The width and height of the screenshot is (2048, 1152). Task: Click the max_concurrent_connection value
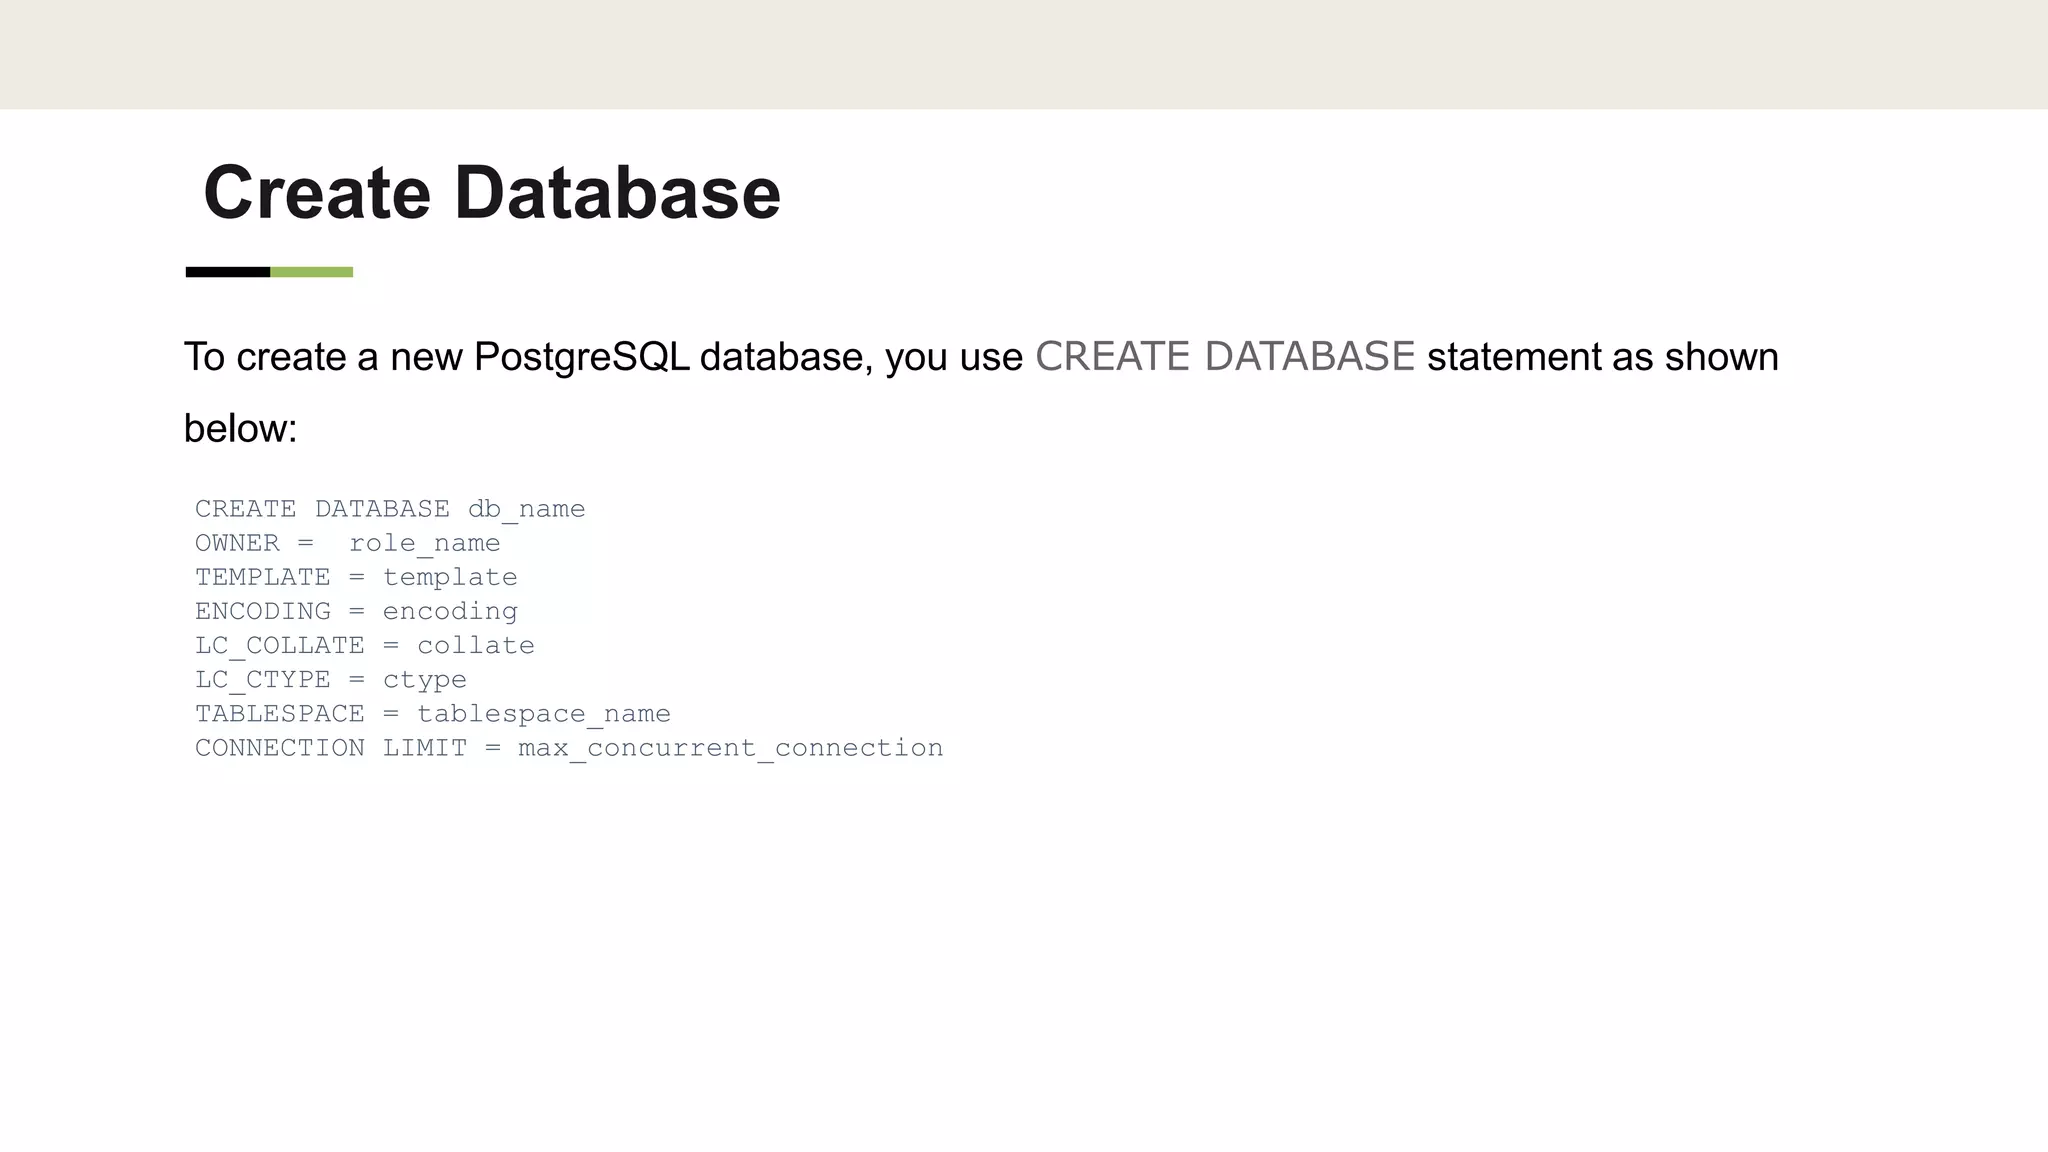pyautogui.click(x=730, y=748)
